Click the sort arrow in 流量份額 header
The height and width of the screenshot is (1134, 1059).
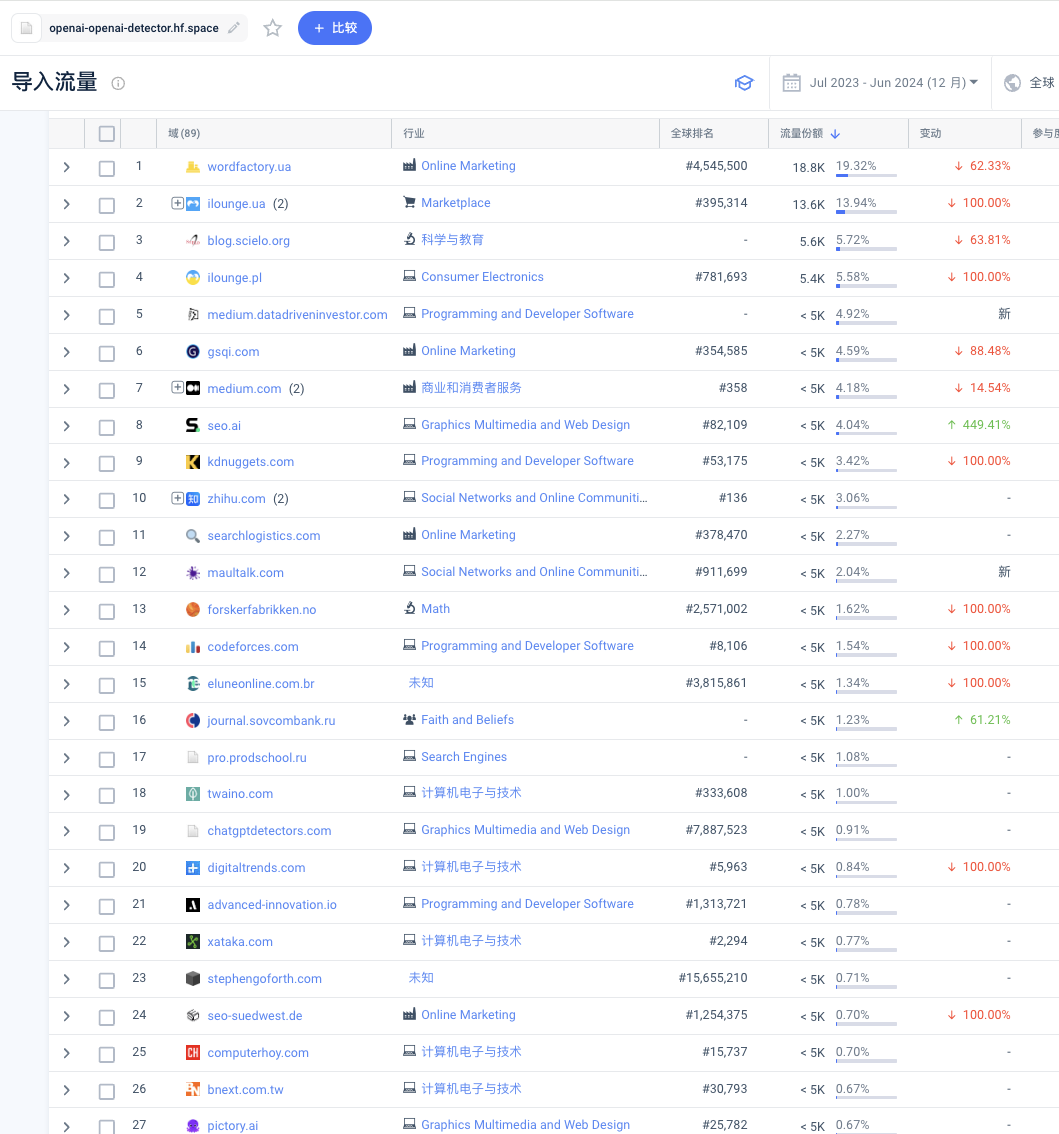tap(835, 134)
